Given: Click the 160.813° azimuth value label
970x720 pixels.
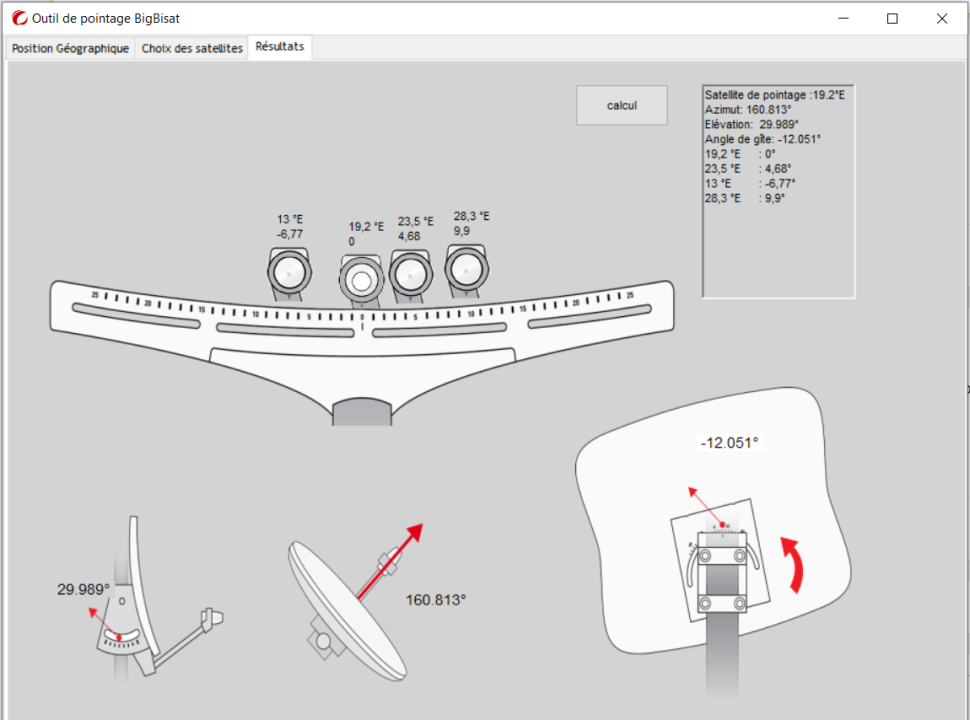Looking at the screenshot, I should 436,600.
